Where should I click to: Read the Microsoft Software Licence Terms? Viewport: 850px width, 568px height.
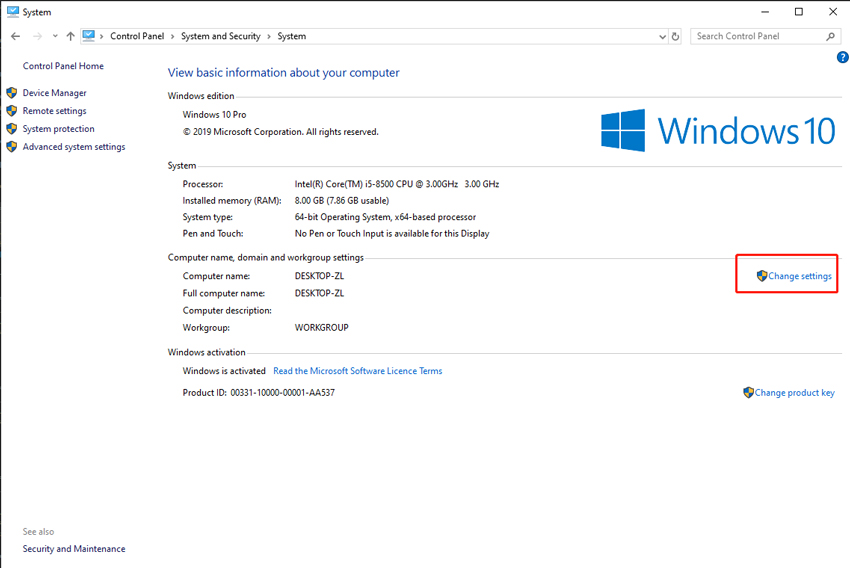point(358,371)
